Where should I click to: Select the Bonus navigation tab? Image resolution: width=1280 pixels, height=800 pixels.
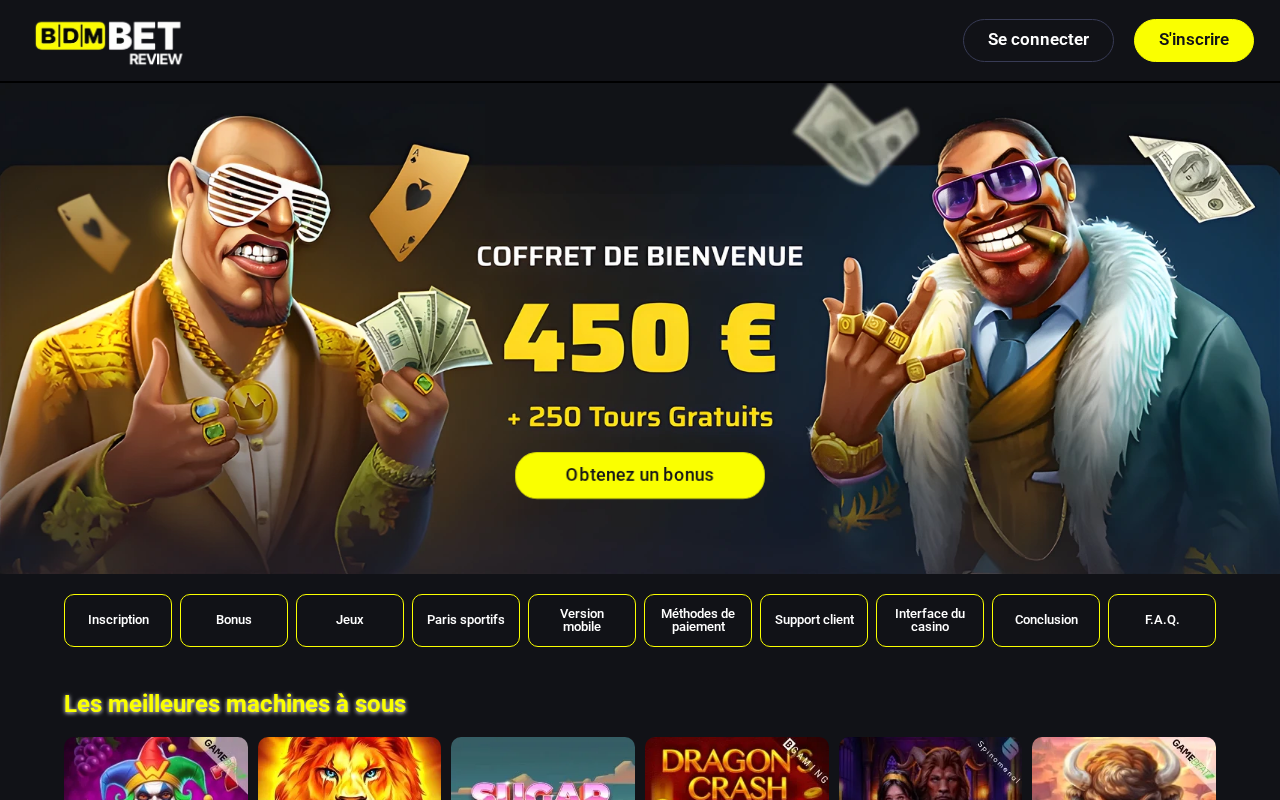234,620
